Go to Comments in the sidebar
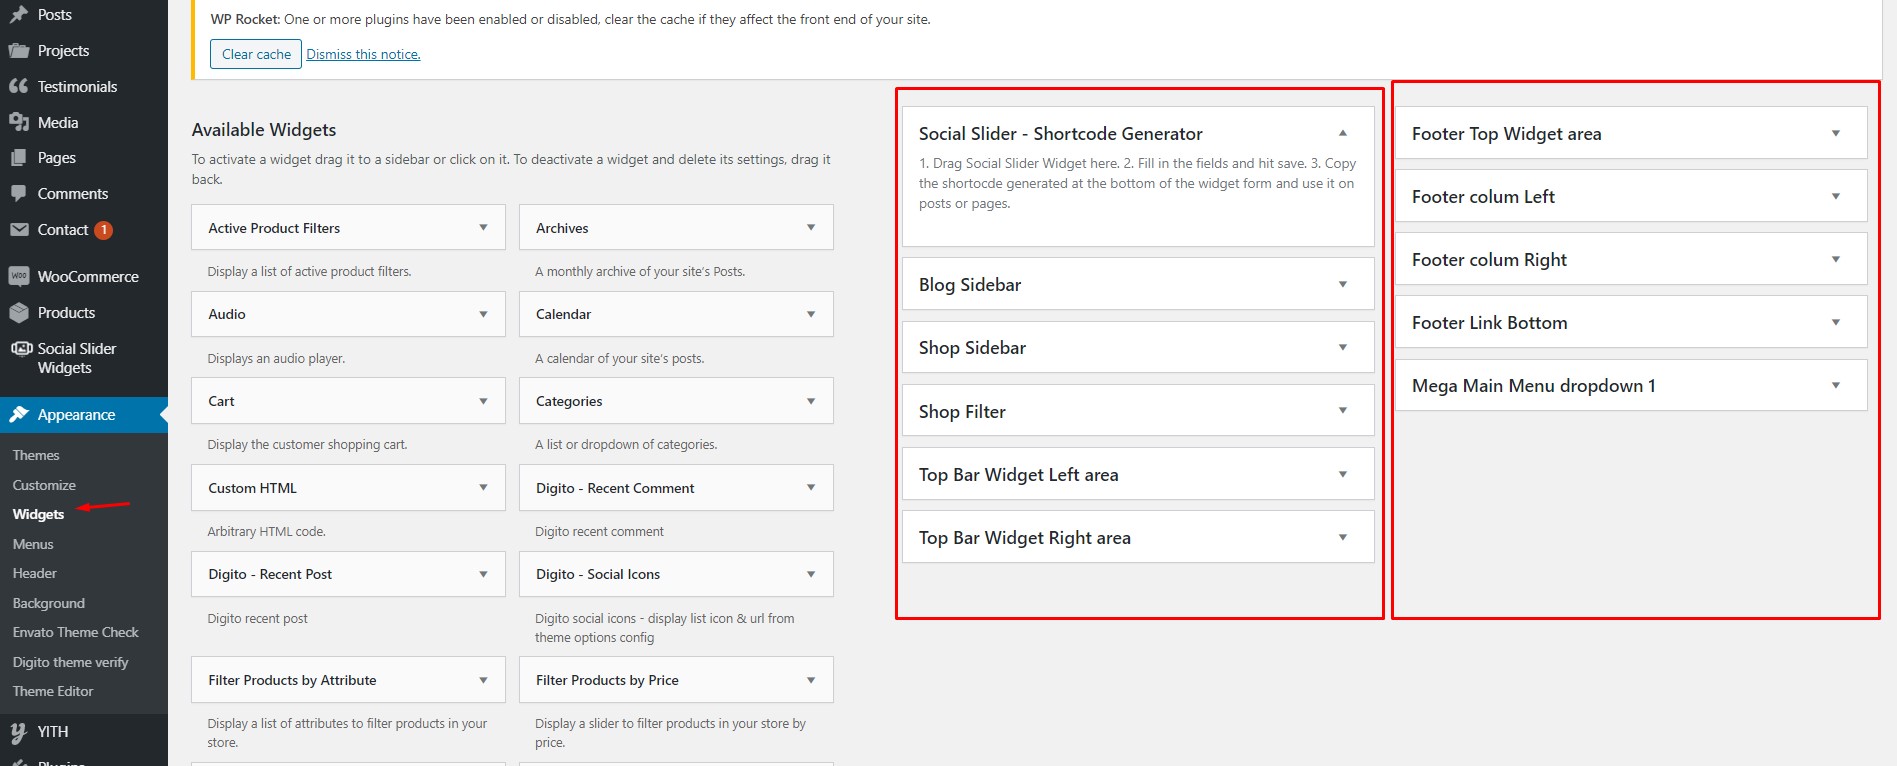 pyautogui.click(x=73, y=194)
